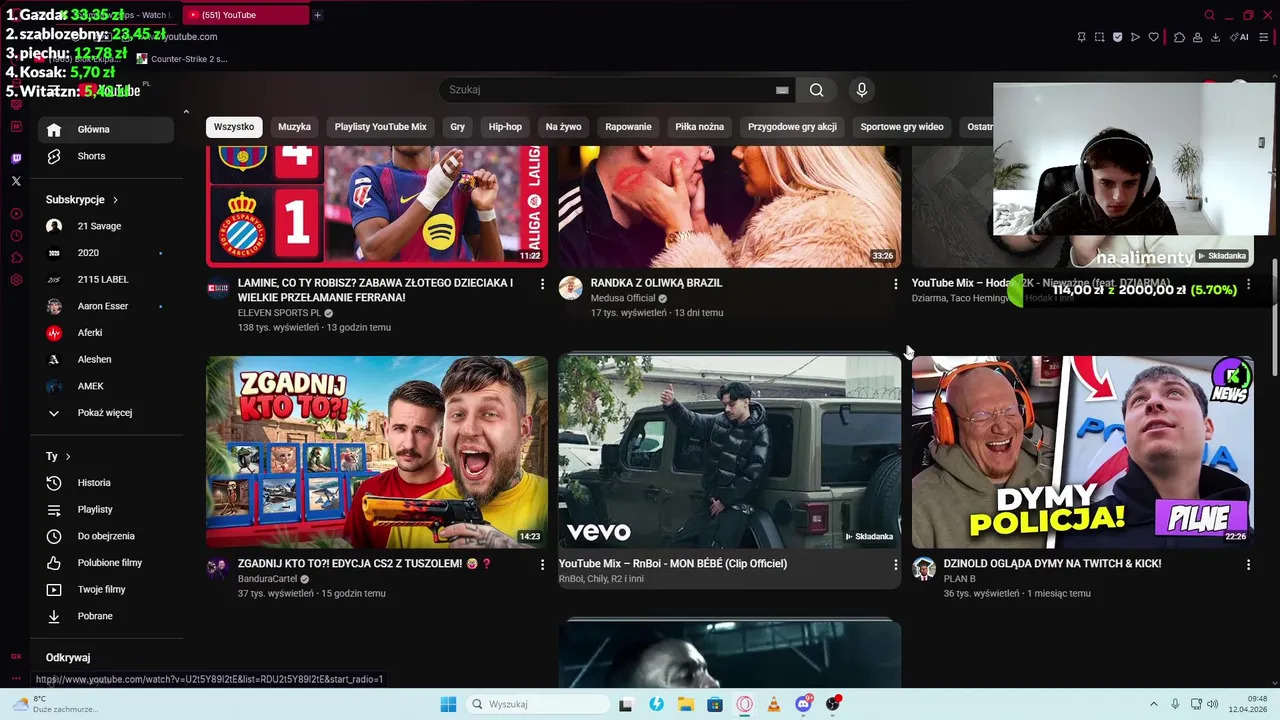Open Historia in the sidebar
The image size is (1280, 720).
pyautogui.click(x=107, y=483)
